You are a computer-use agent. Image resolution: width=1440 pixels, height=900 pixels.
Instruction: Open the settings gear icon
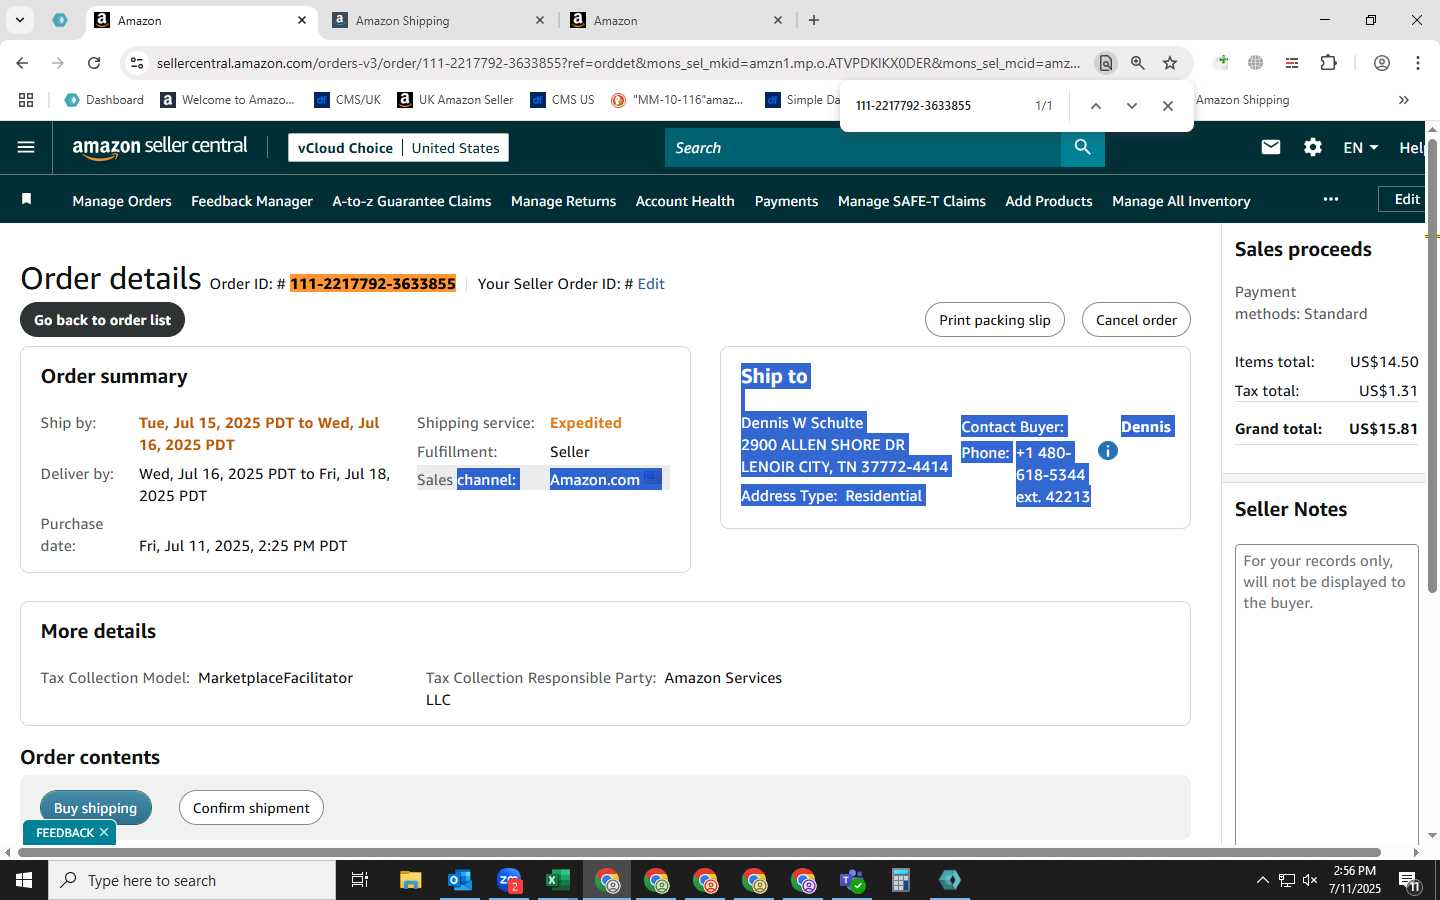pyautogui.click(x=1313, y=147)
